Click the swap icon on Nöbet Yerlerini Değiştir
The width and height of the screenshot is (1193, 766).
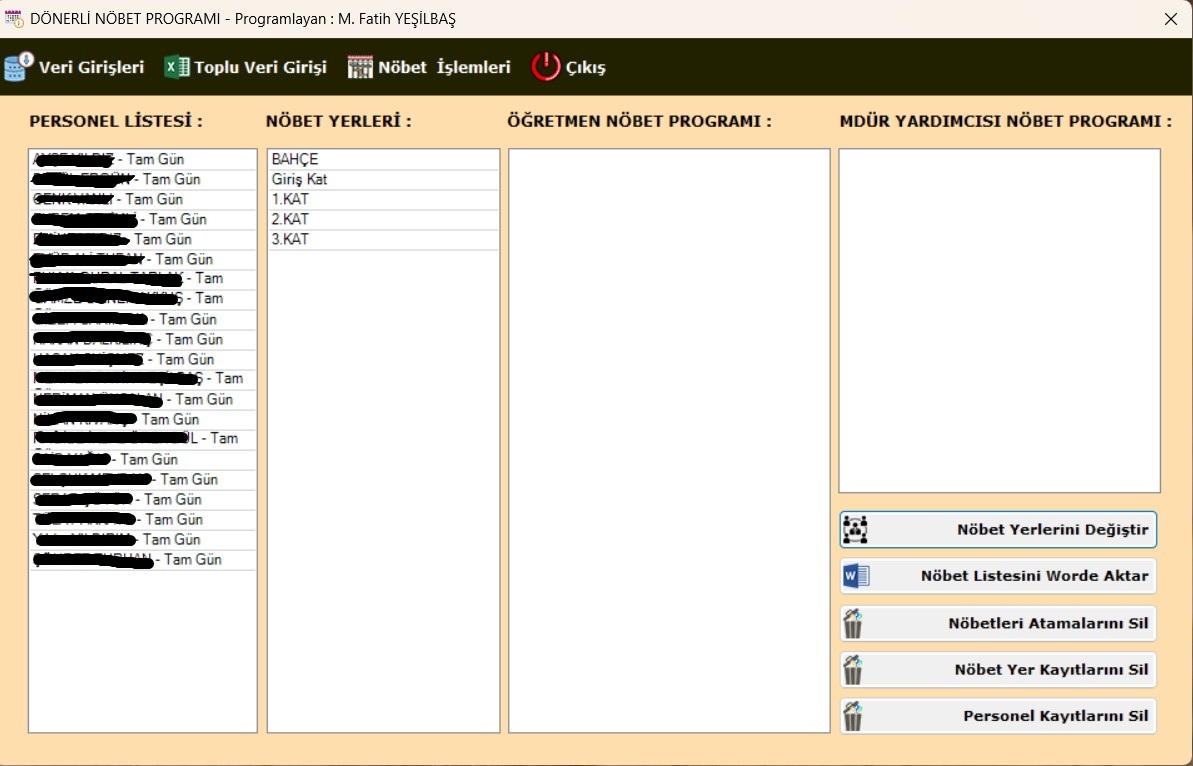(855, 530)
